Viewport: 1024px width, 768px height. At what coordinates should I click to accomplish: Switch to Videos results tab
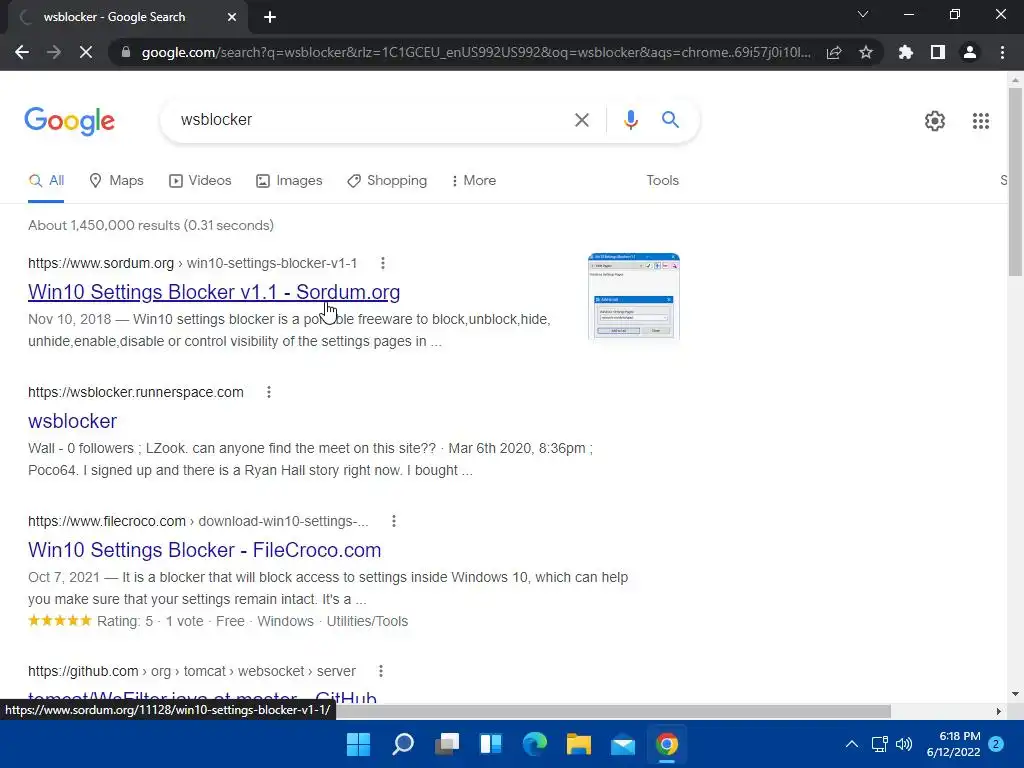click(200, 181)
